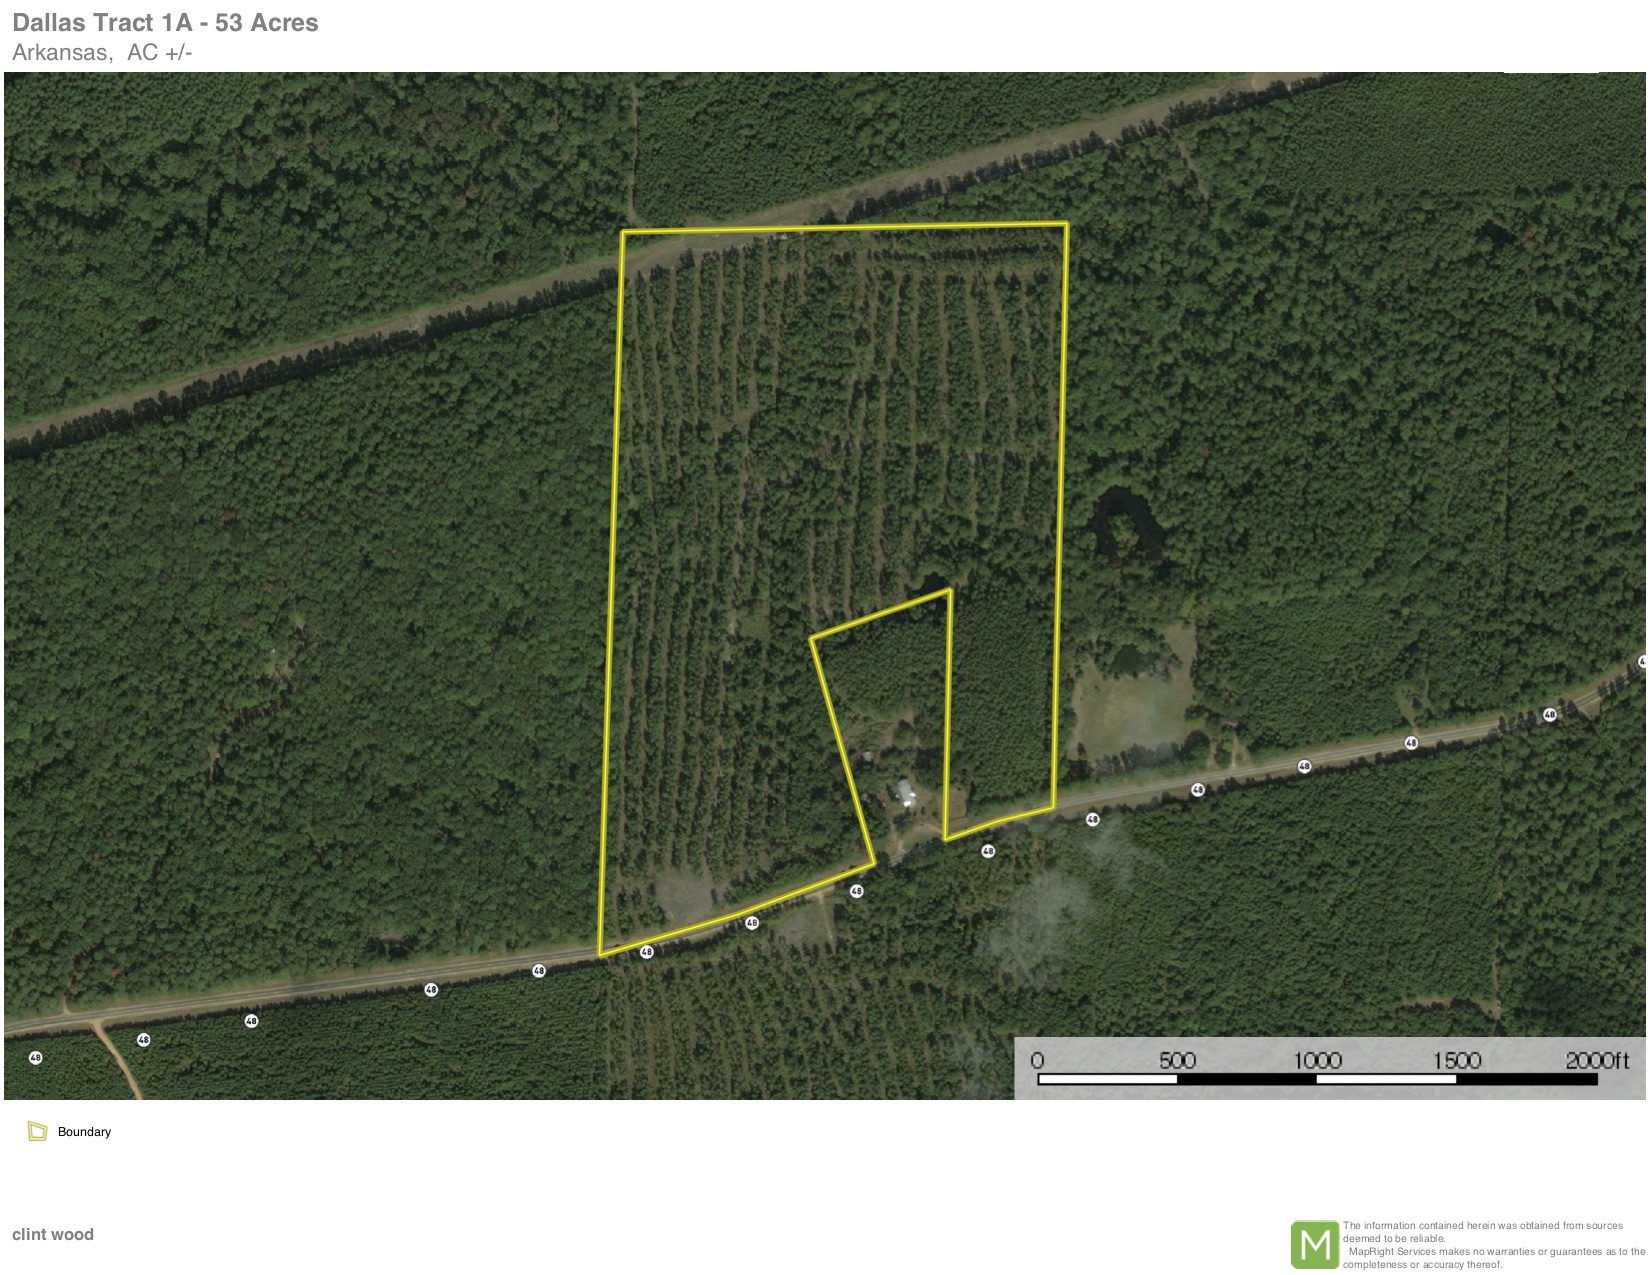Click the '1000' mark on the scale bar
The width and height of the screenshot is (1650, 1275).
click(x=1318, y=1061)
